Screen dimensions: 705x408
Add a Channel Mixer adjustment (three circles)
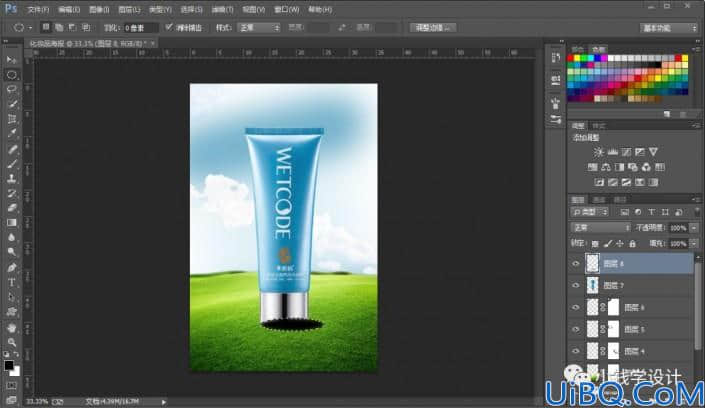pos(646,167)
